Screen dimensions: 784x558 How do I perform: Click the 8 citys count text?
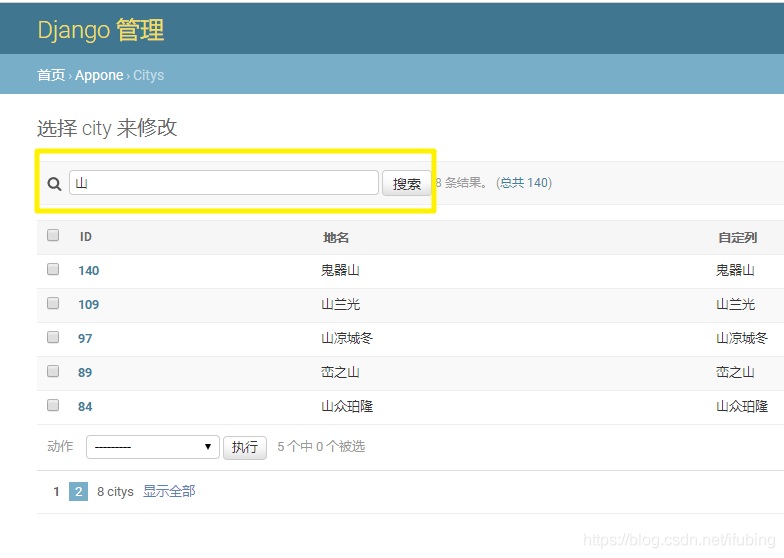[x=115, y=492]
